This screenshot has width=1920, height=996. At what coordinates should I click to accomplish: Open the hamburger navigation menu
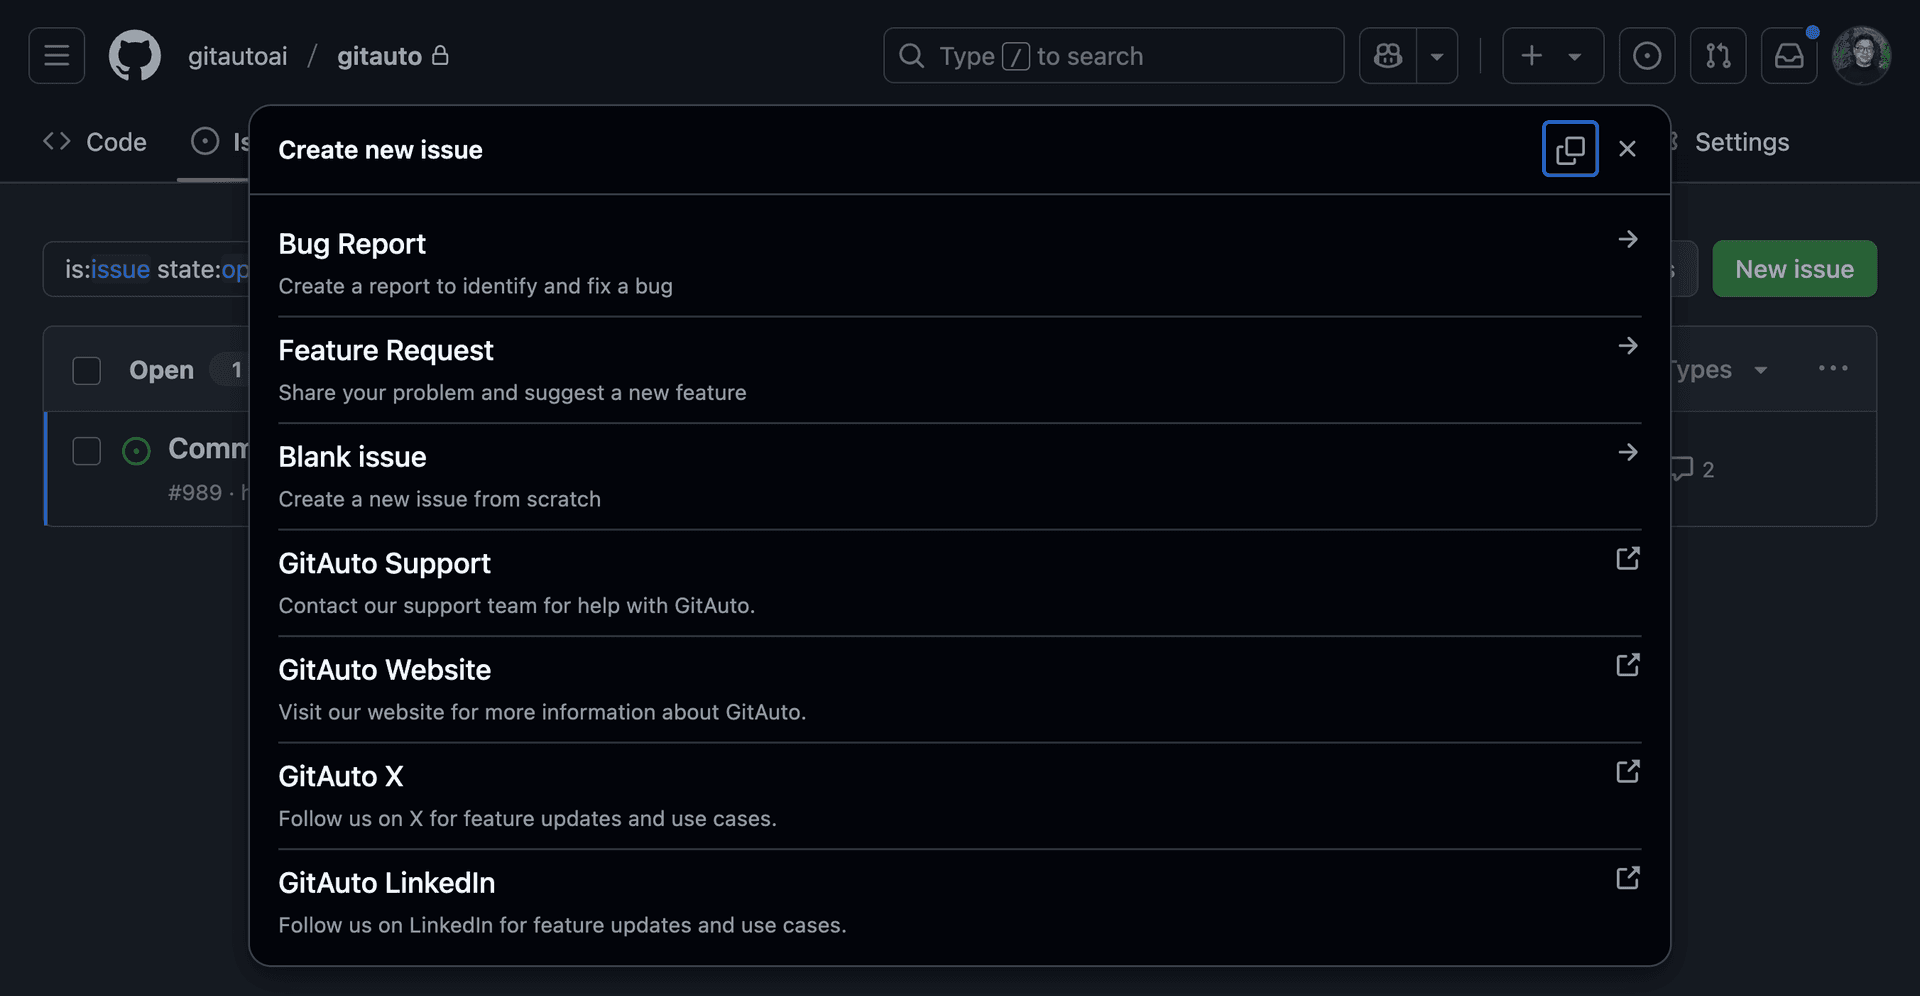[x=57, y=56]
